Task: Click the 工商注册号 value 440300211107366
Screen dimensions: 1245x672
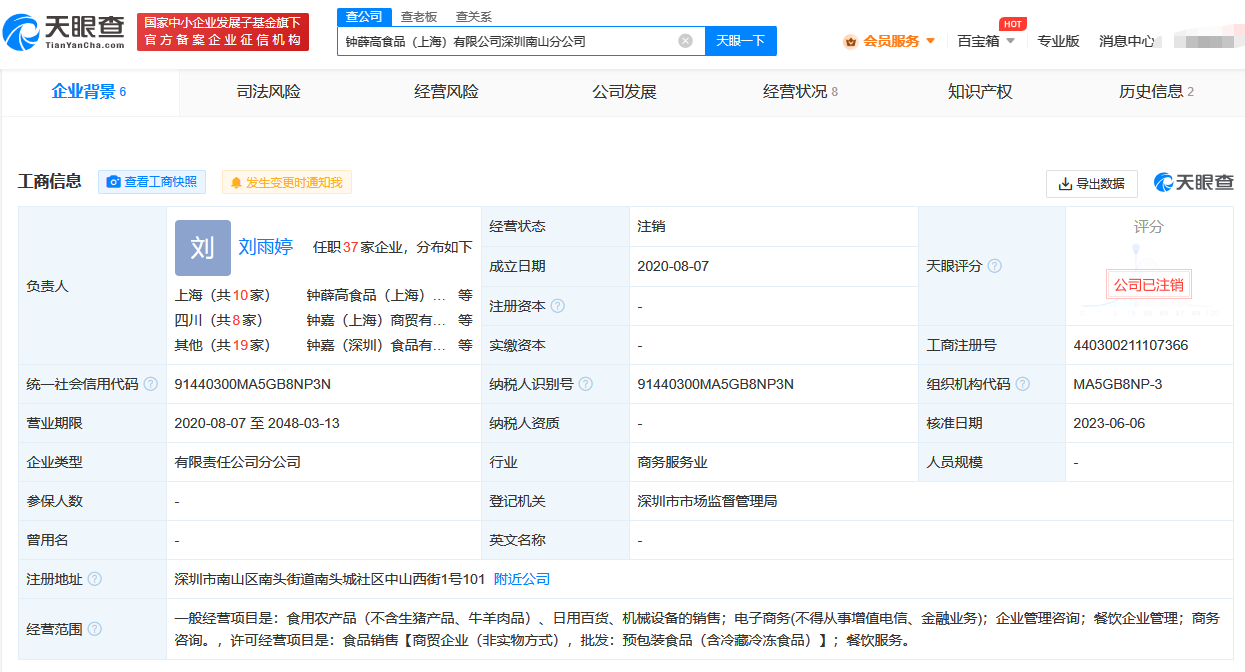Action: coord(1131,345)
